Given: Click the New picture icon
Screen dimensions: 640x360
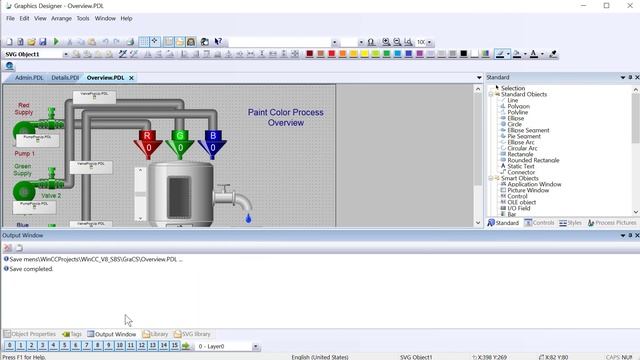Looking at the screenshot, I should point(9,42).
